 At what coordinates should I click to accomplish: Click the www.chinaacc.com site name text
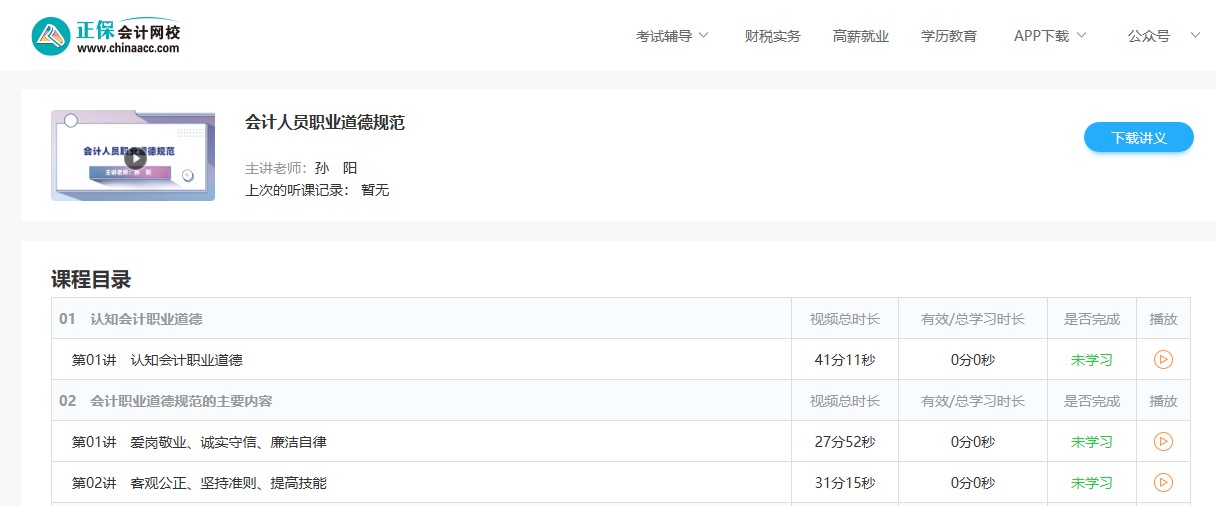pyautogui.click(x=128, y=48)
